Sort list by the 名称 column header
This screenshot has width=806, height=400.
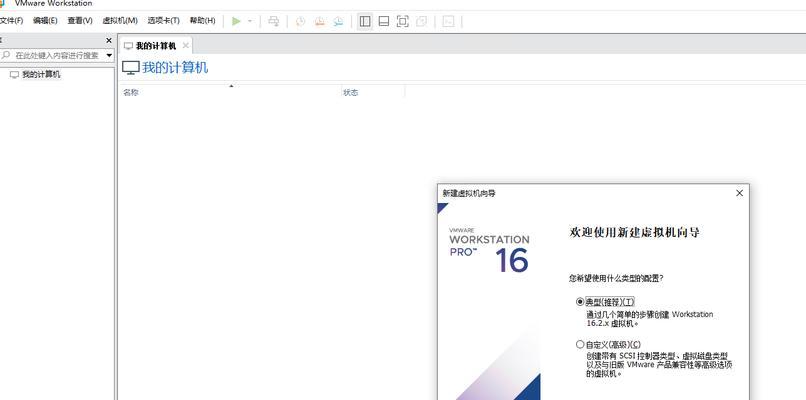(x=131, y=93)
